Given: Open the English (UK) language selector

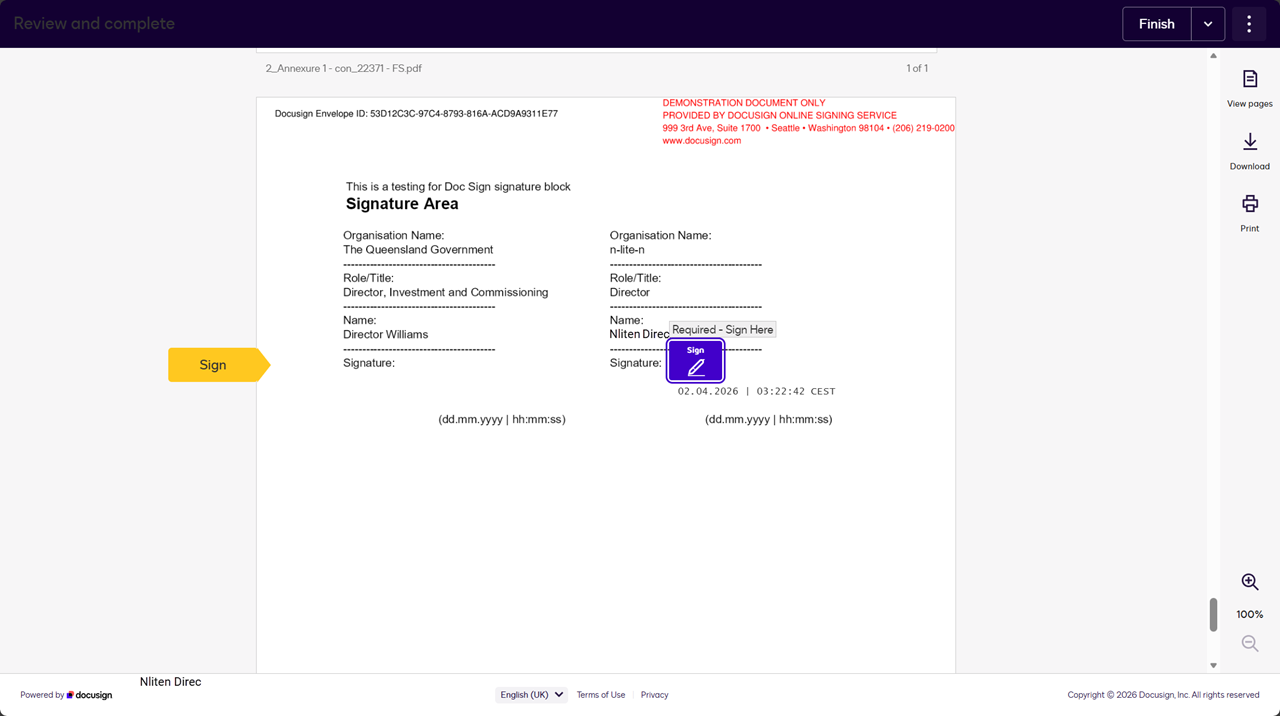Looking at the screenshot, I should pyautogui.click(x=531, y=695).
